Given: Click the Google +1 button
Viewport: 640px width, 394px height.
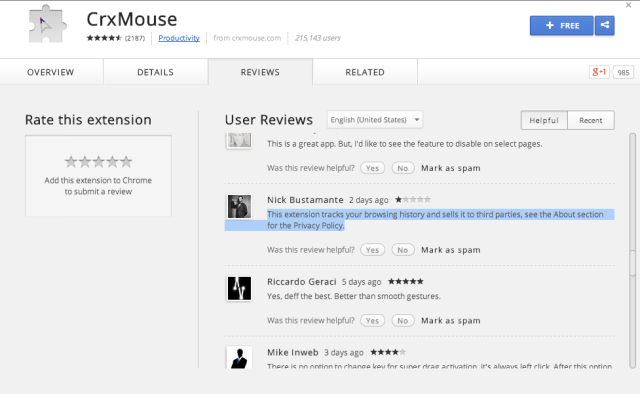Looking at the screenshot, I should tap(599, 72).
